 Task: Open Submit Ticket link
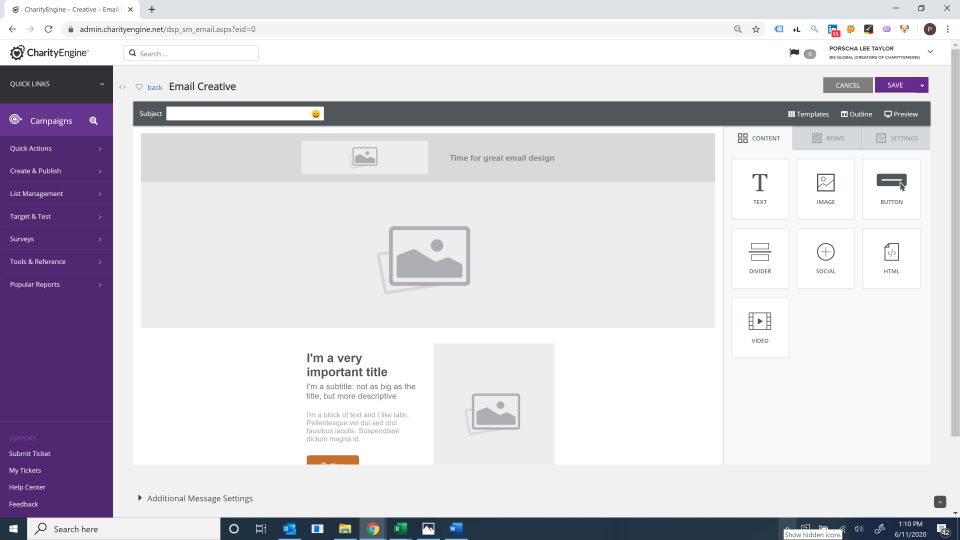point(29,454)
